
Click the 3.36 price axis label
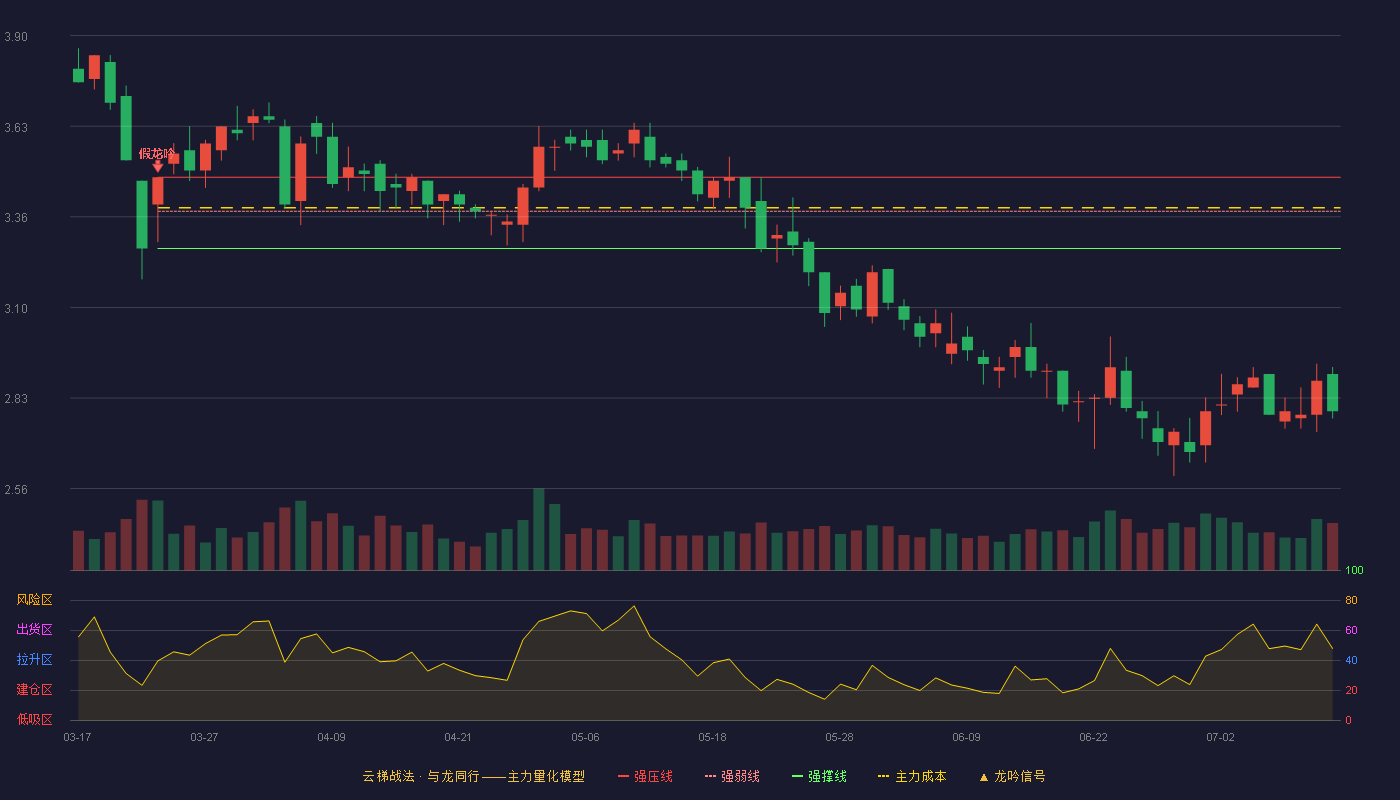point(16,218)
